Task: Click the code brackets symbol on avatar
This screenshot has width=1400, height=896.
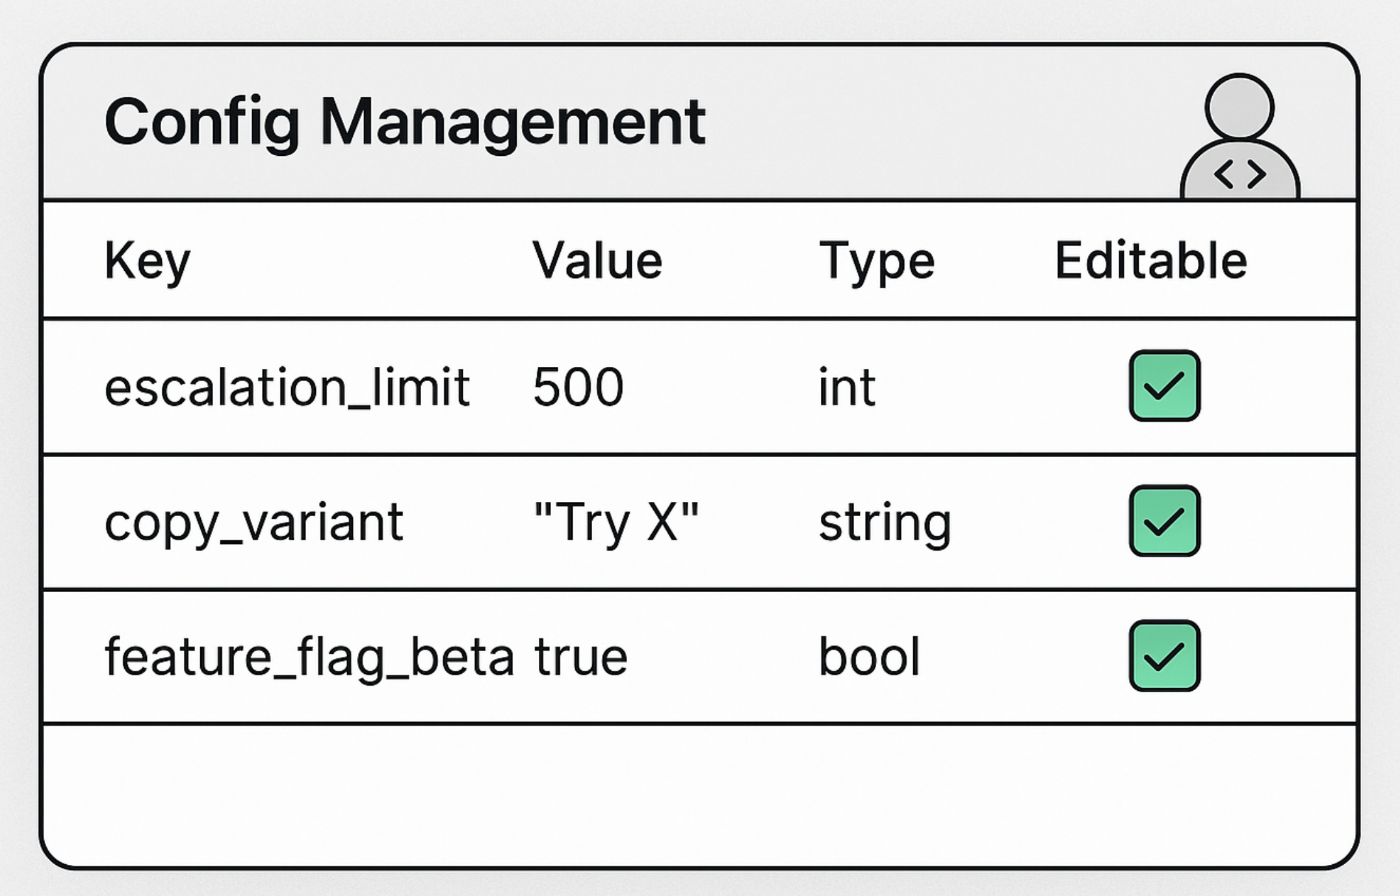Action: 1240,174
